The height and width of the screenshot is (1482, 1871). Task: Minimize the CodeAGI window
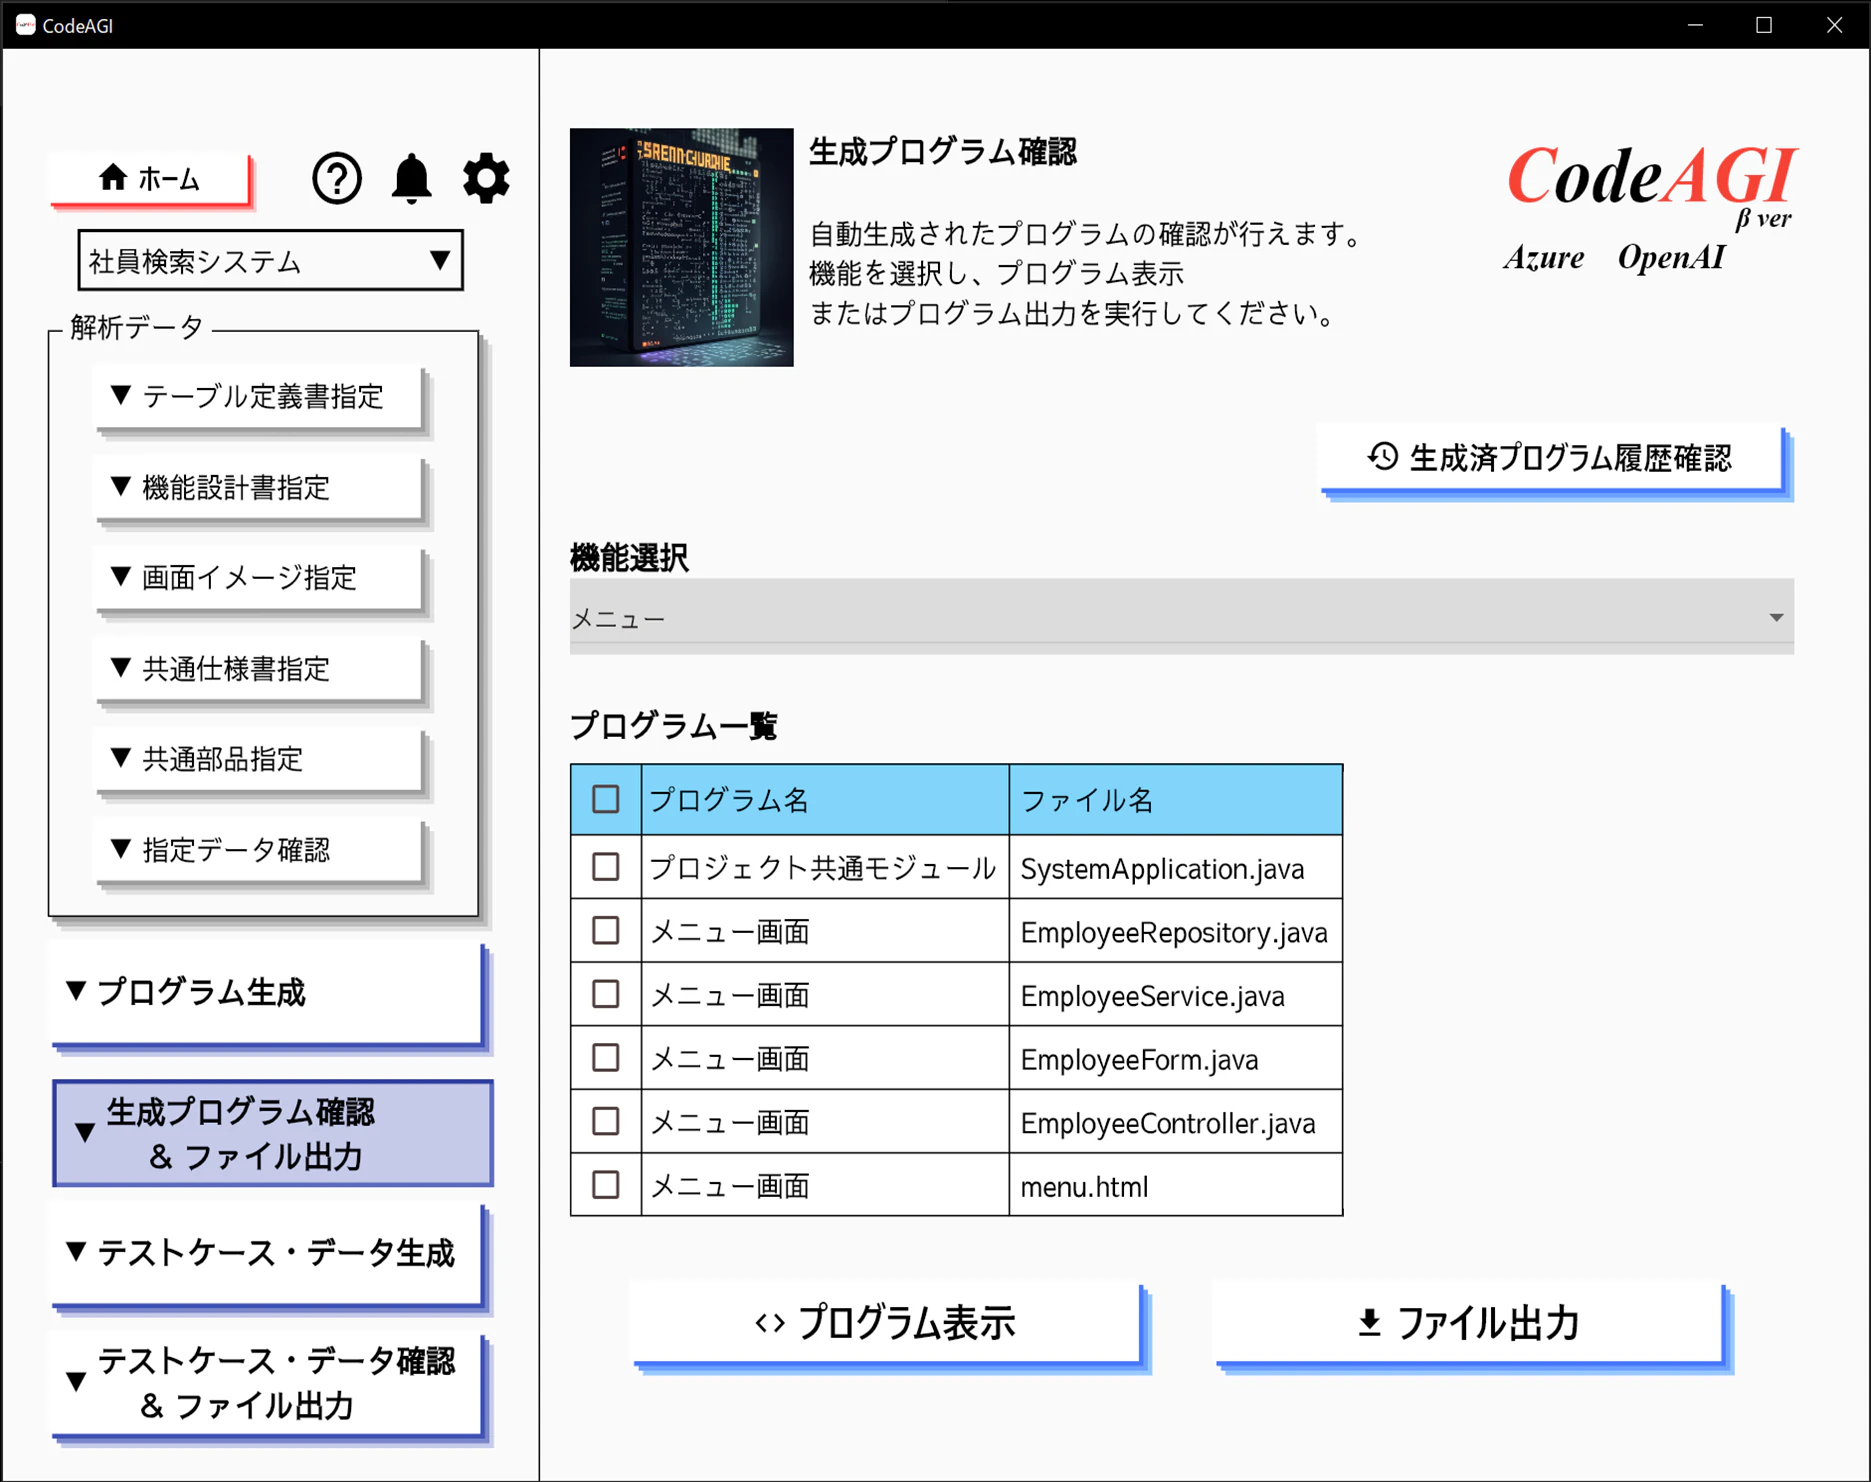point(1695,25)
